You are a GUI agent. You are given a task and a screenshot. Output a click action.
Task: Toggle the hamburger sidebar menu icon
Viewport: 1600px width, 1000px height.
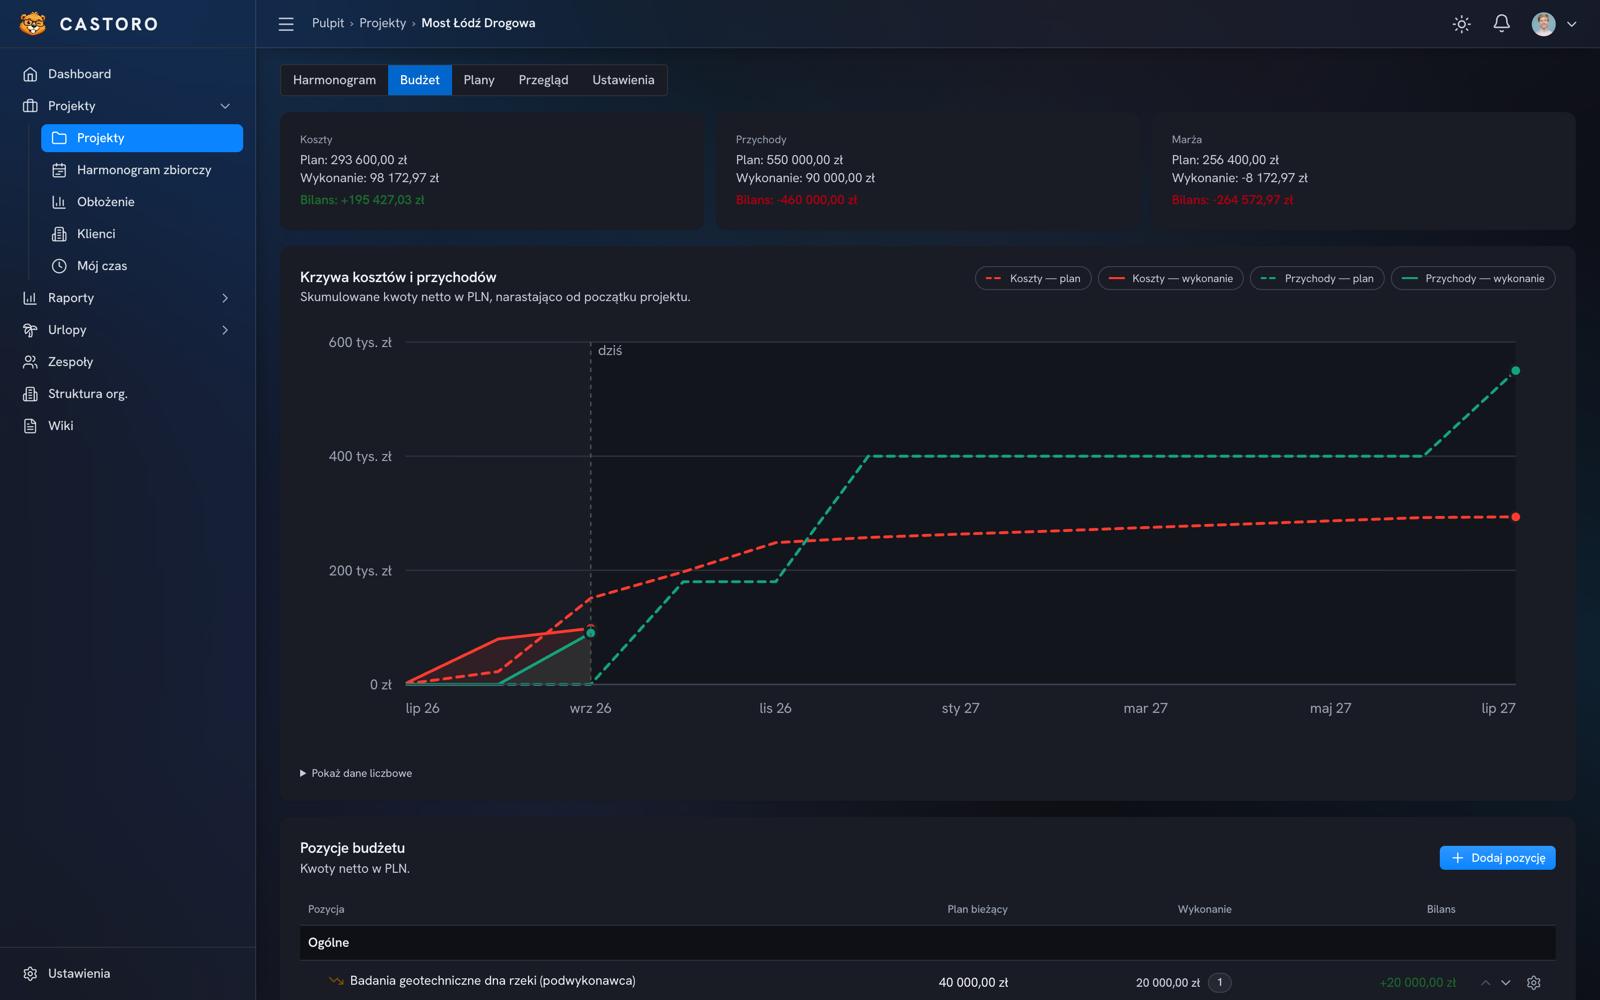(286, 24)
